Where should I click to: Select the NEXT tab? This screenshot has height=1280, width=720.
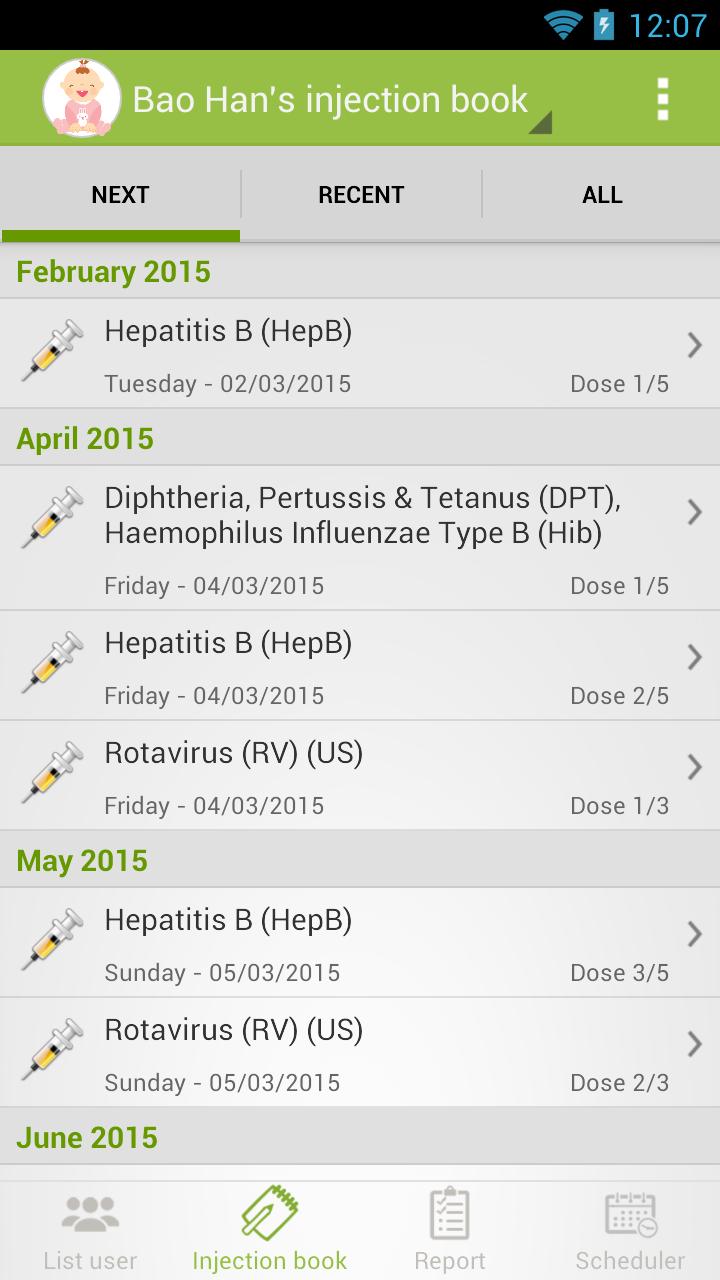coord(120,195)
